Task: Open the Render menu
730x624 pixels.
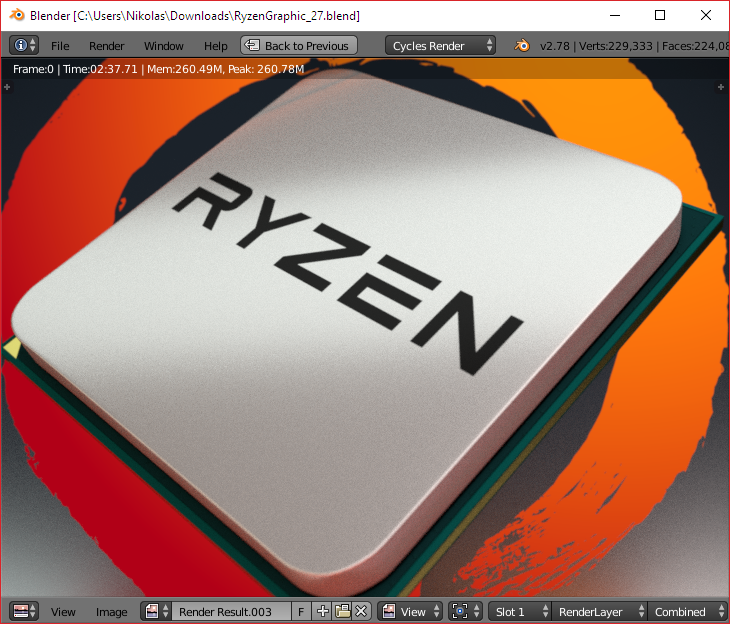Action: pos(107,46)
